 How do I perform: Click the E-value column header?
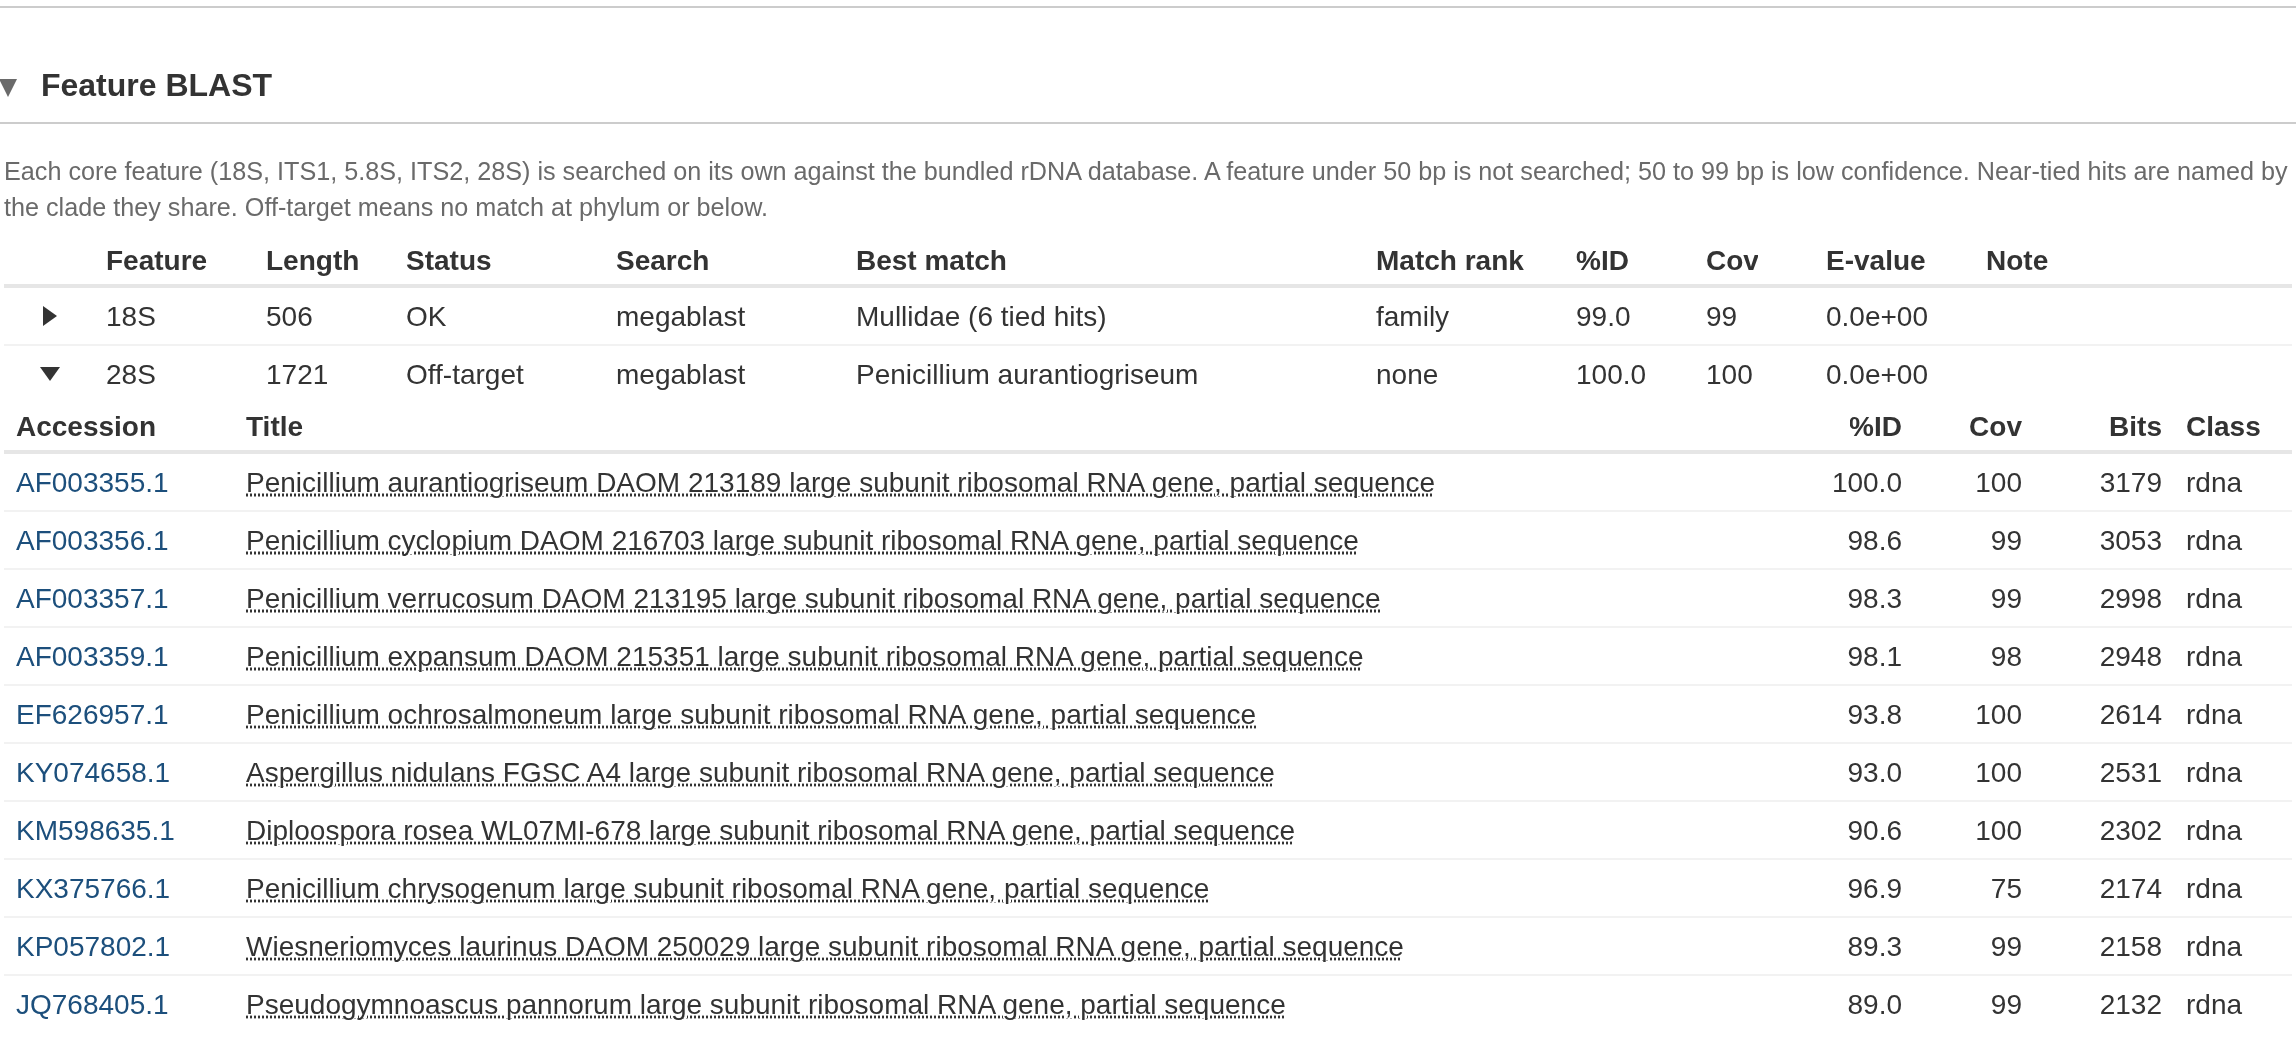(1876, 261)
